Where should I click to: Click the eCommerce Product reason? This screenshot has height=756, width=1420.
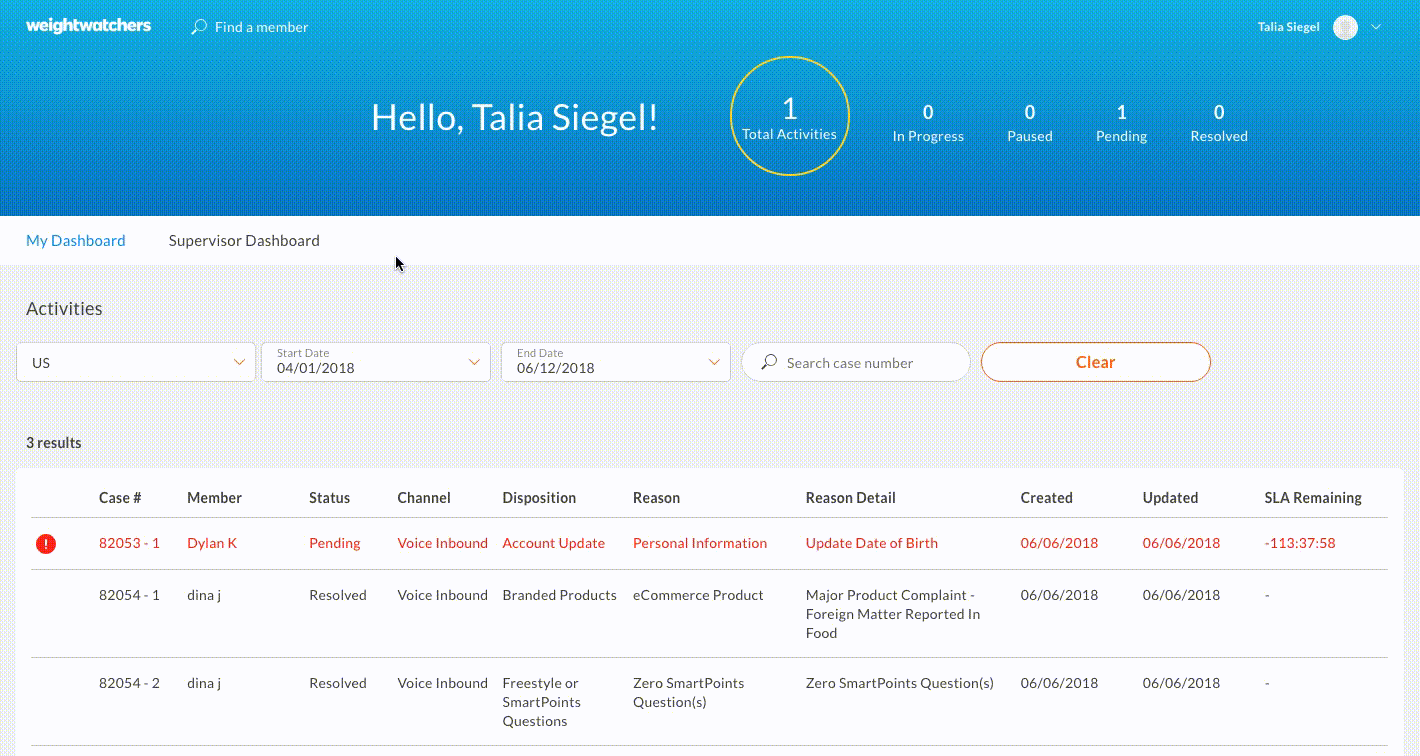698,595
